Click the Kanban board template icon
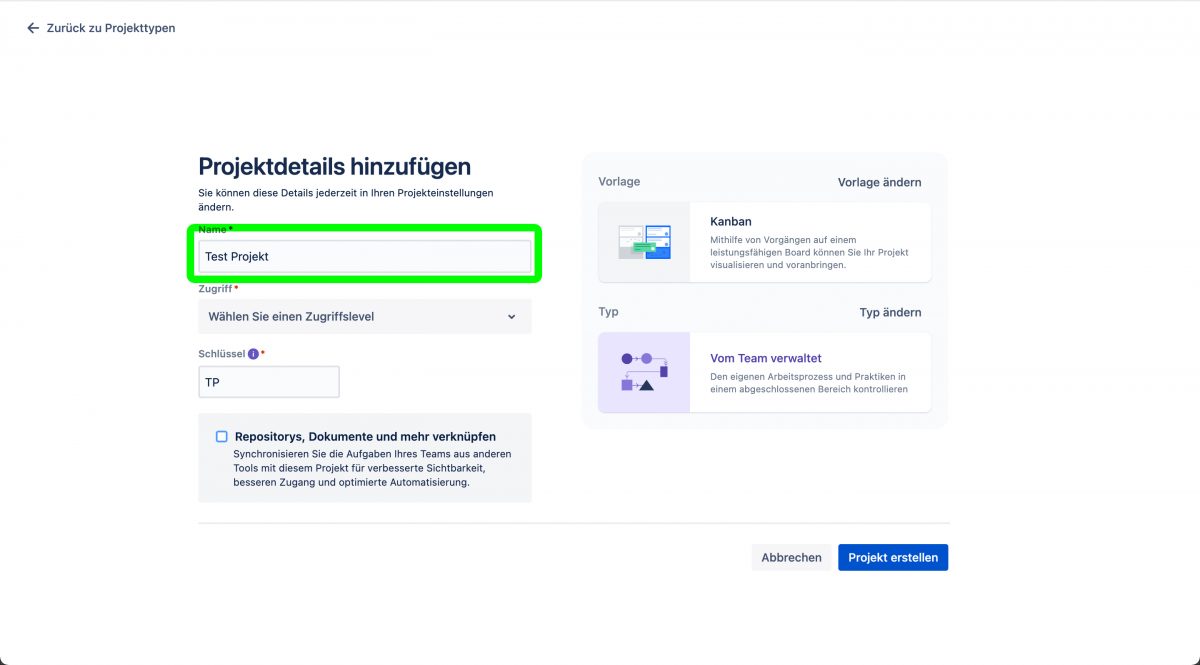The image size is (1200, 665). pos(644,242)
